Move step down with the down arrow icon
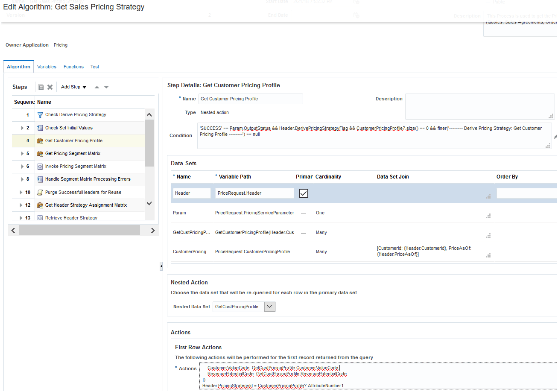558x392 pixels. tap(106, 87)
